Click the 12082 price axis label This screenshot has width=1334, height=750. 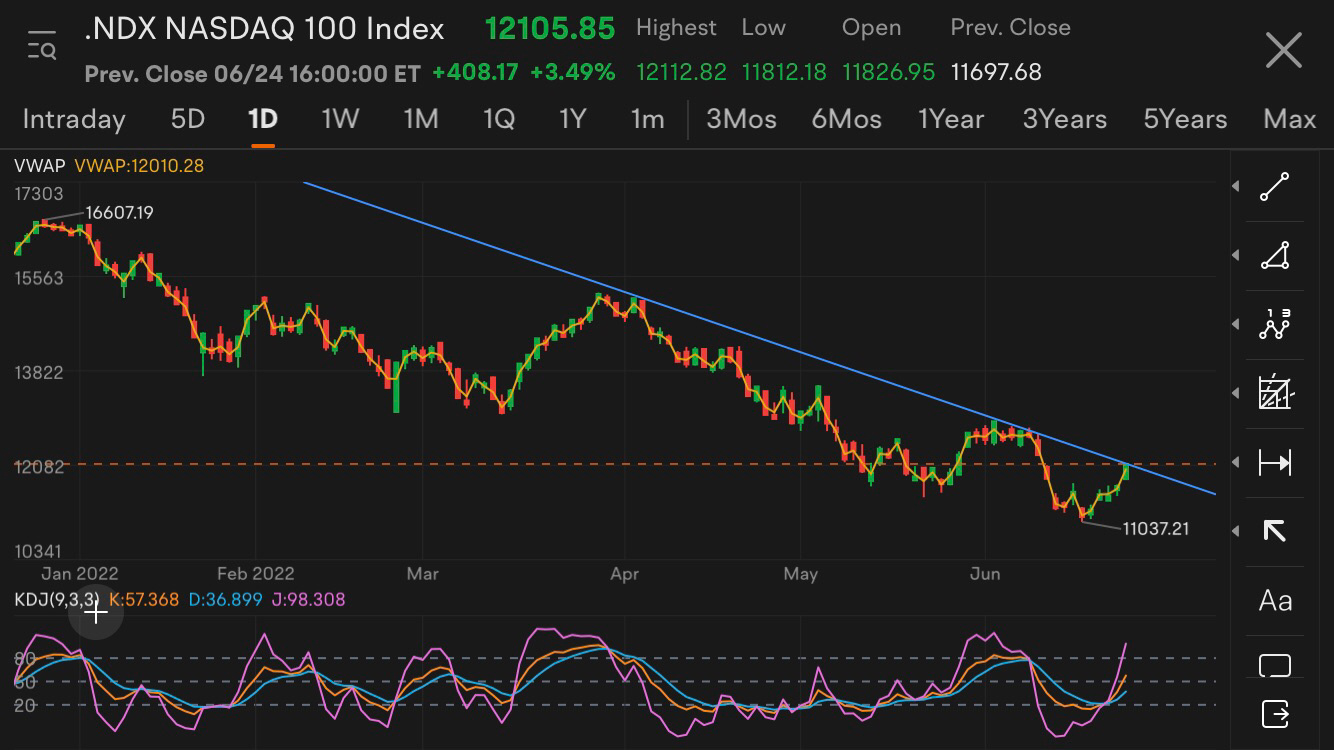coord(39,466)
